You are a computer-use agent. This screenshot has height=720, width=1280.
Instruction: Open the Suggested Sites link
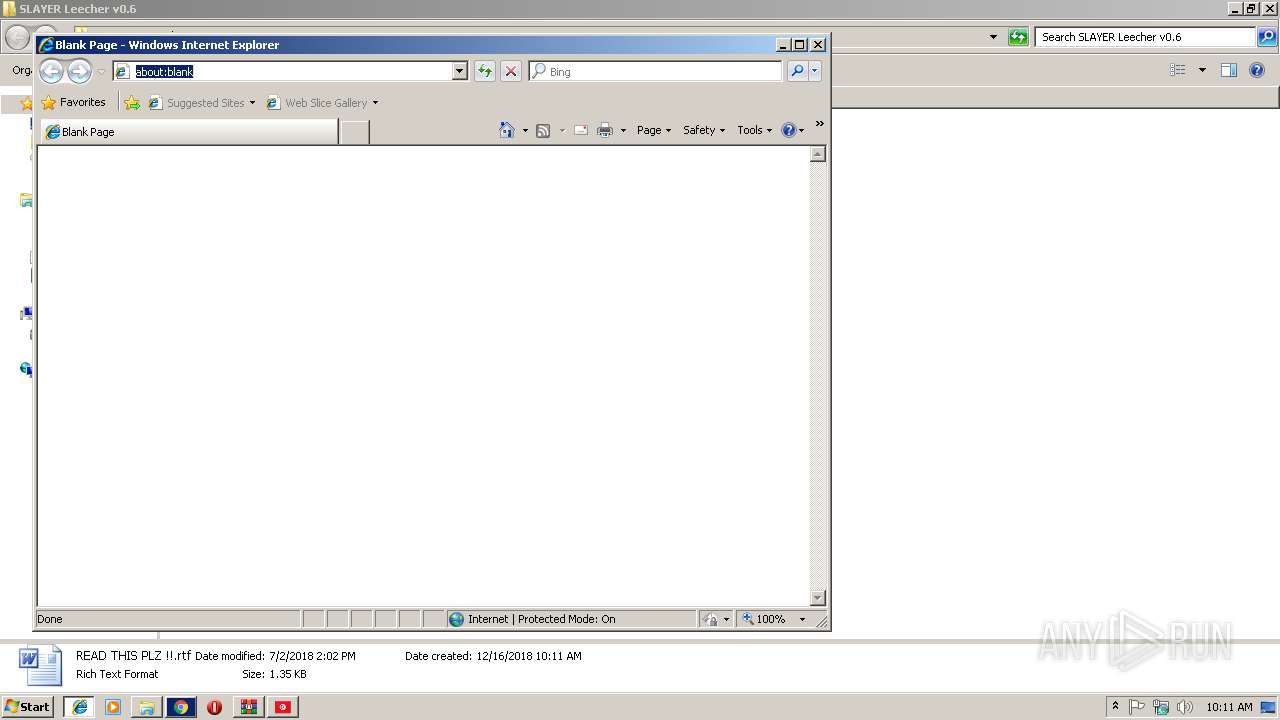[x=201, y=102]
